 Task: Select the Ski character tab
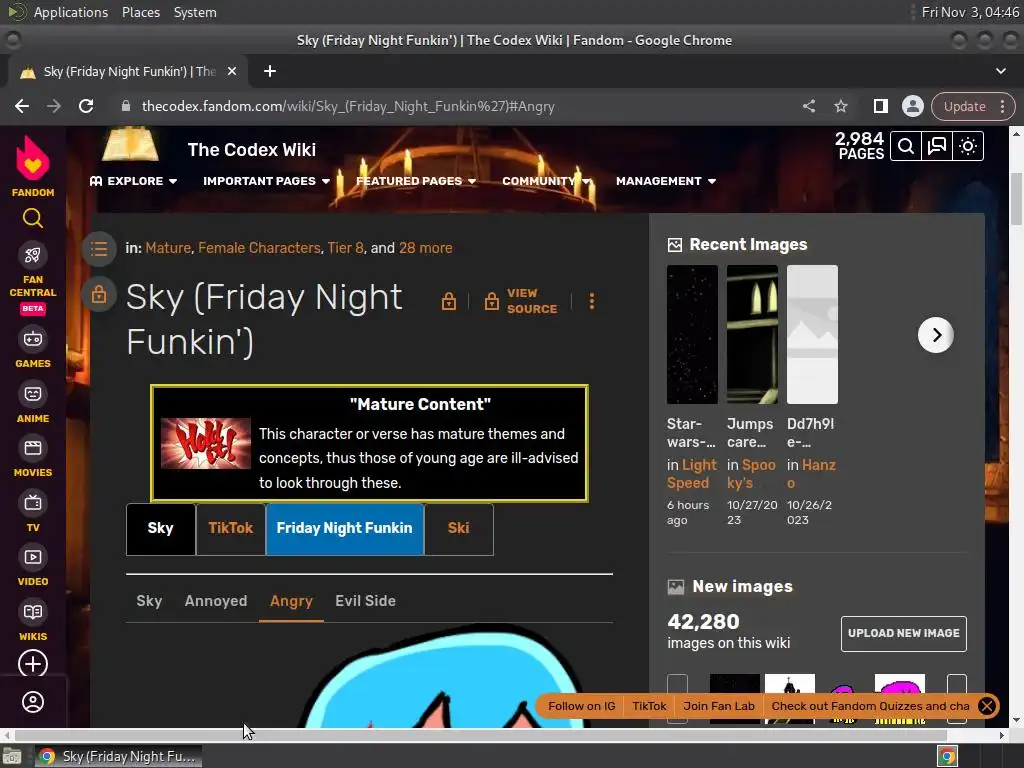(458, 529)
